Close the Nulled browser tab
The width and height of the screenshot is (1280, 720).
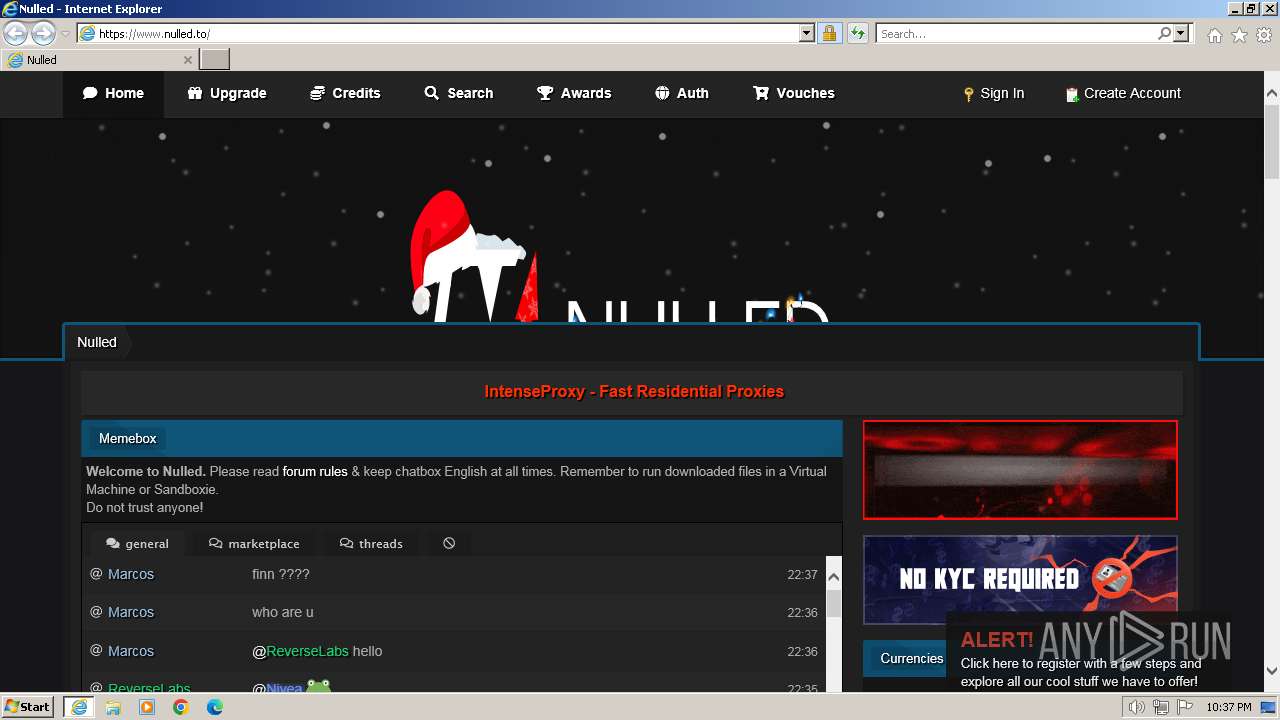pos(187,60)
